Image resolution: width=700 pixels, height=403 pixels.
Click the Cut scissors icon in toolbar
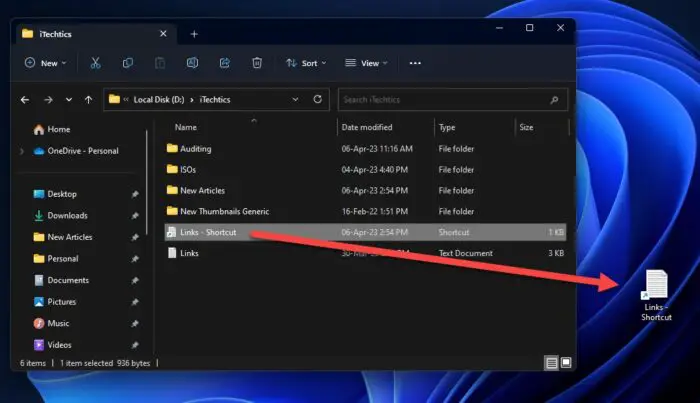point(96,63)
